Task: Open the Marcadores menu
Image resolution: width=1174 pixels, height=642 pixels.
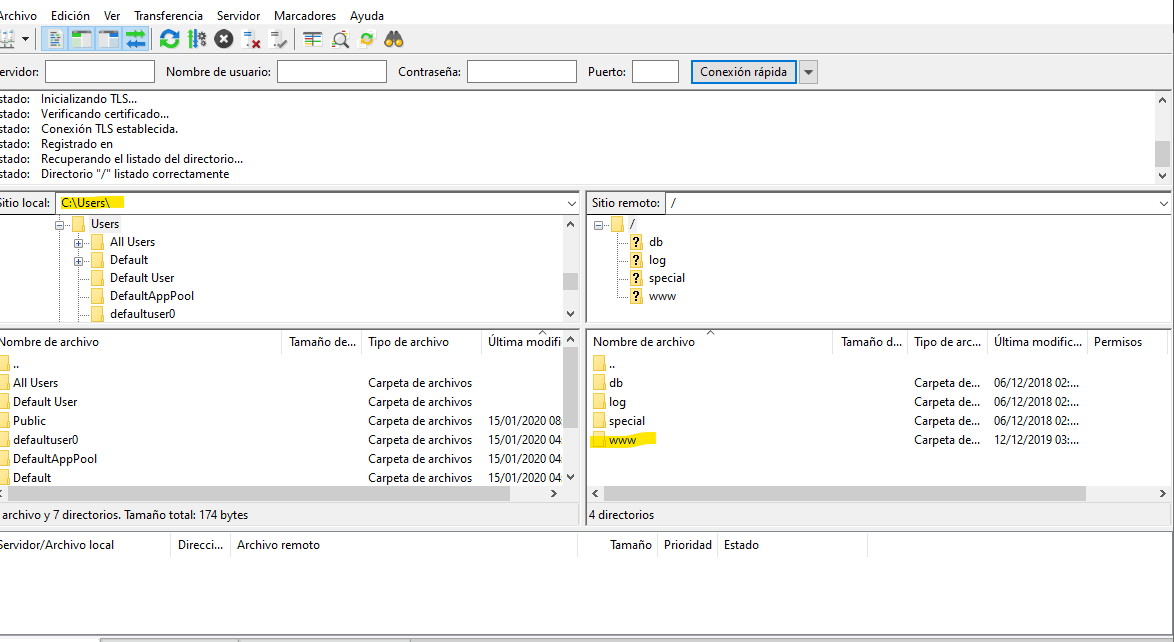Action: pyautogui.click(x=305, y=16)
